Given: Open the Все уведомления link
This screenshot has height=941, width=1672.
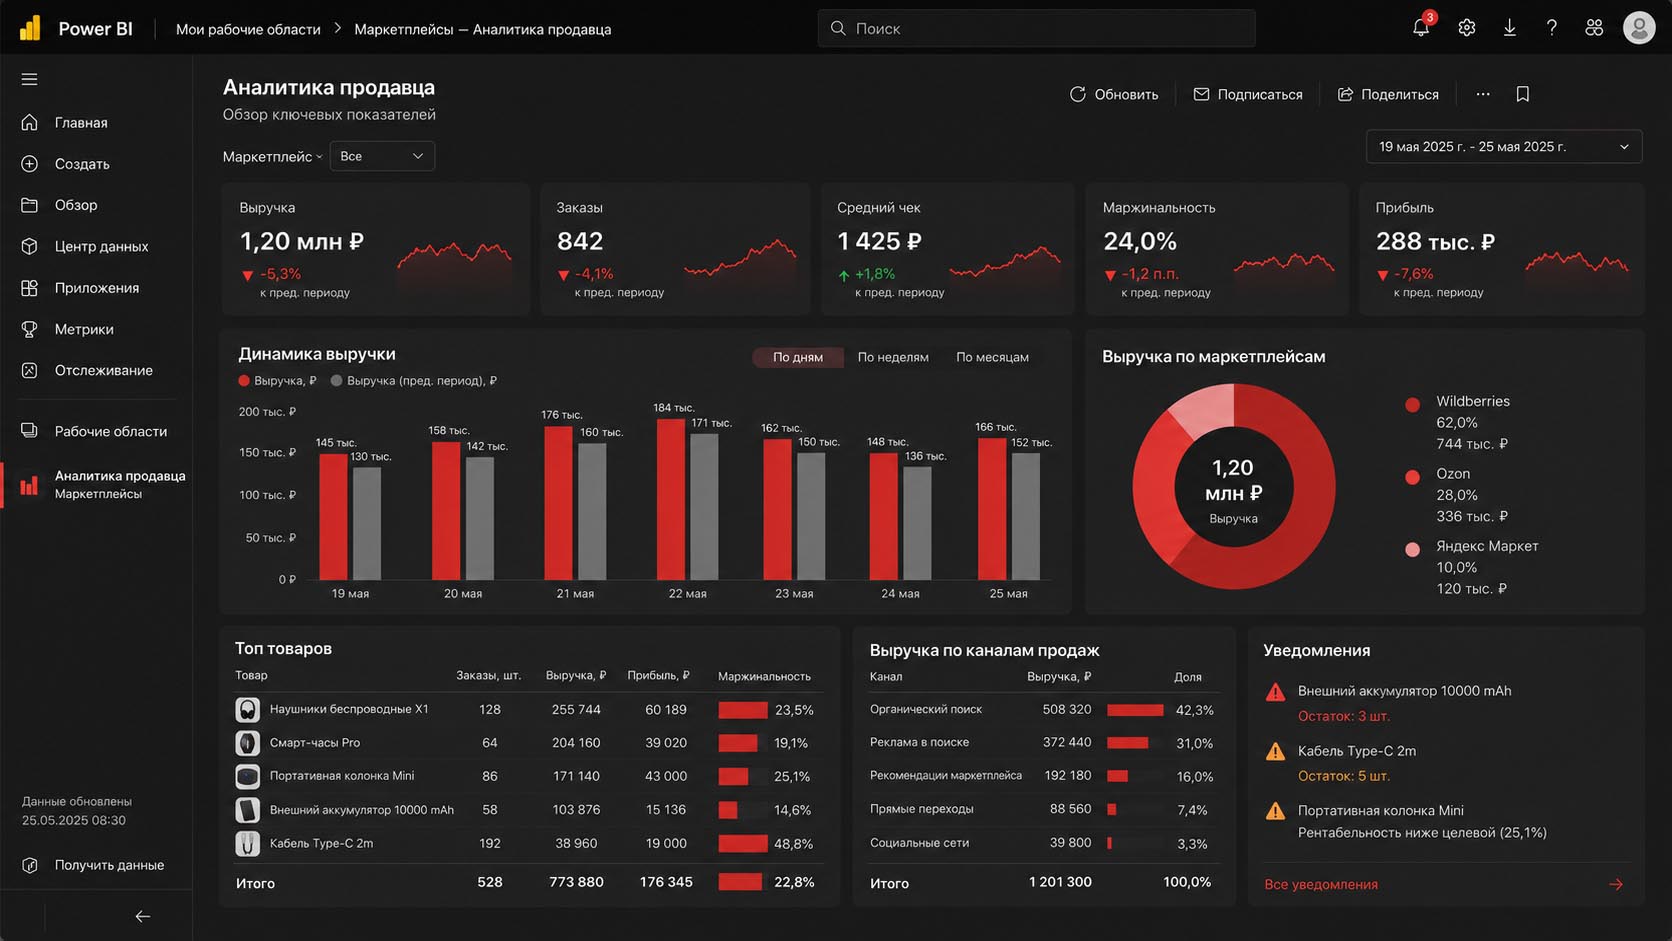Looking at the screenshot, I should 1321,884.
